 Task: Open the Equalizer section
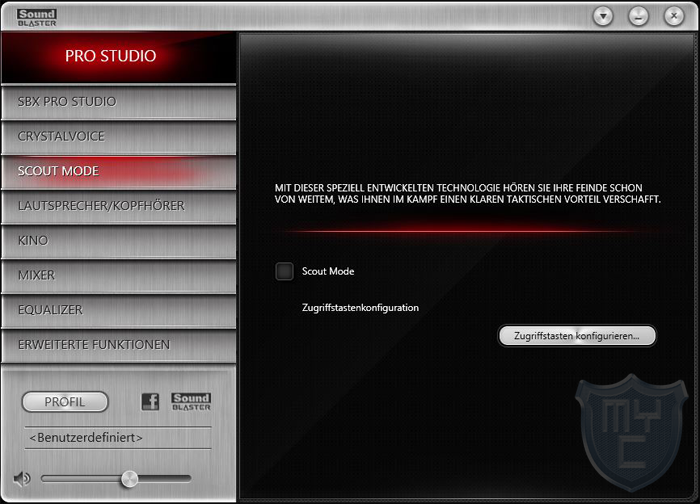click(x=118, y=310)
